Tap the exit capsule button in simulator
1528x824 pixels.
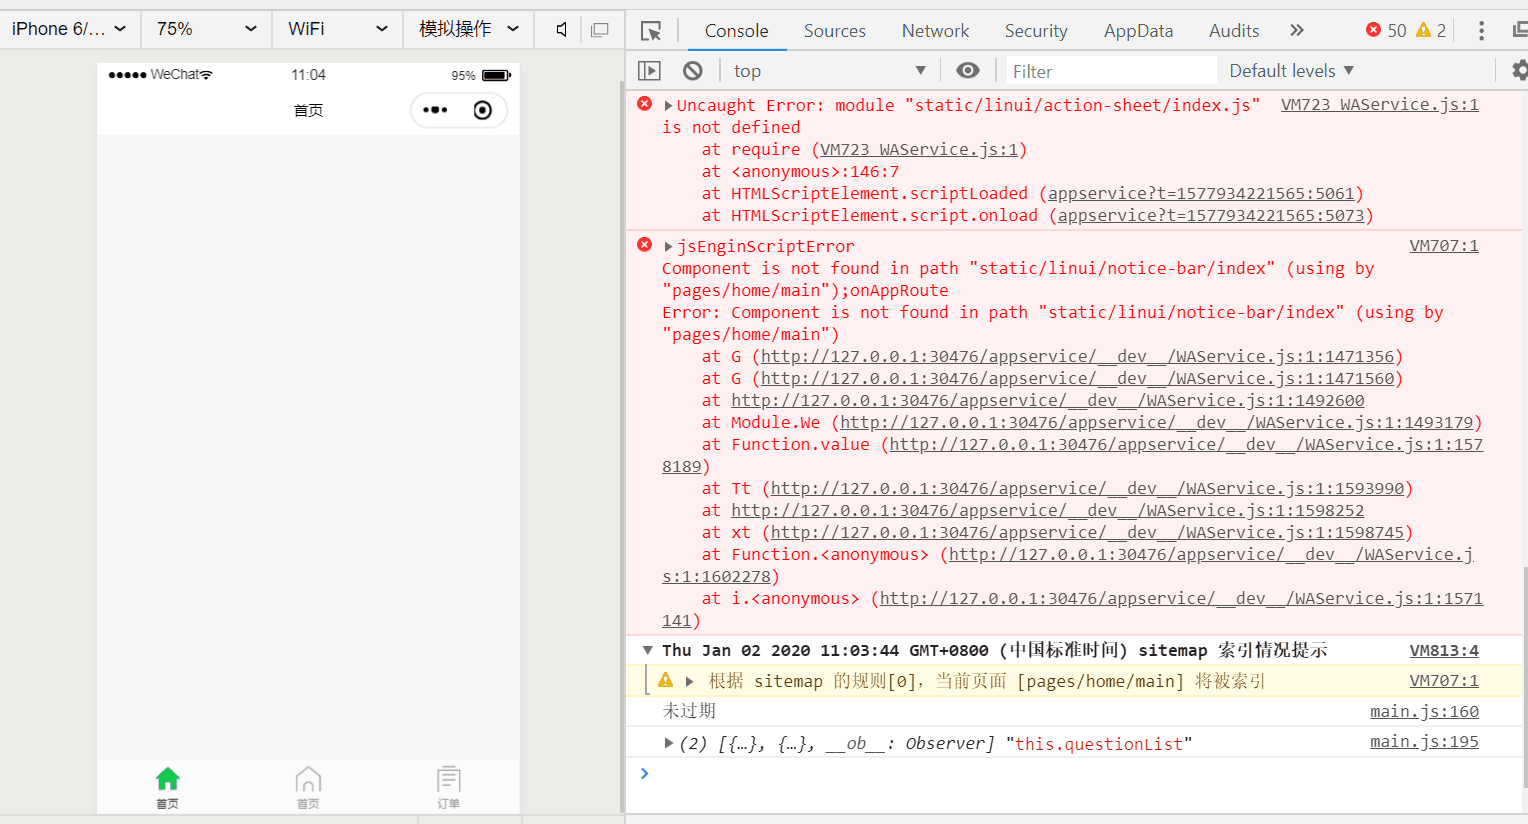pyautogui.click(x=481, y=110)
